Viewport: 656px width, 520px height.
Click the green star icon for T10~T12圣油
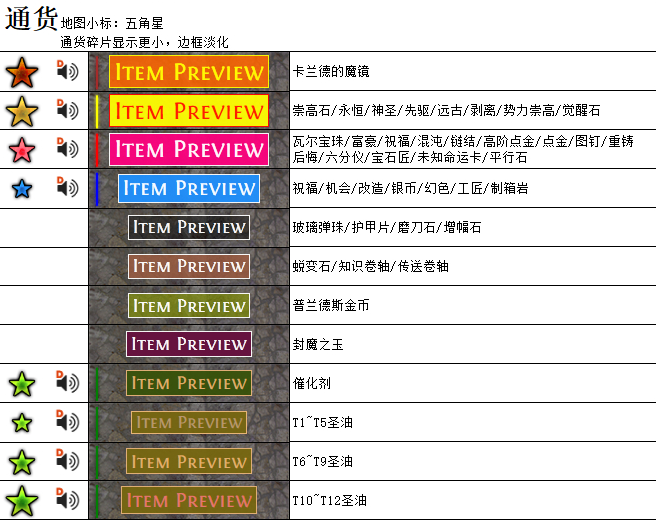tap(22, 501)
